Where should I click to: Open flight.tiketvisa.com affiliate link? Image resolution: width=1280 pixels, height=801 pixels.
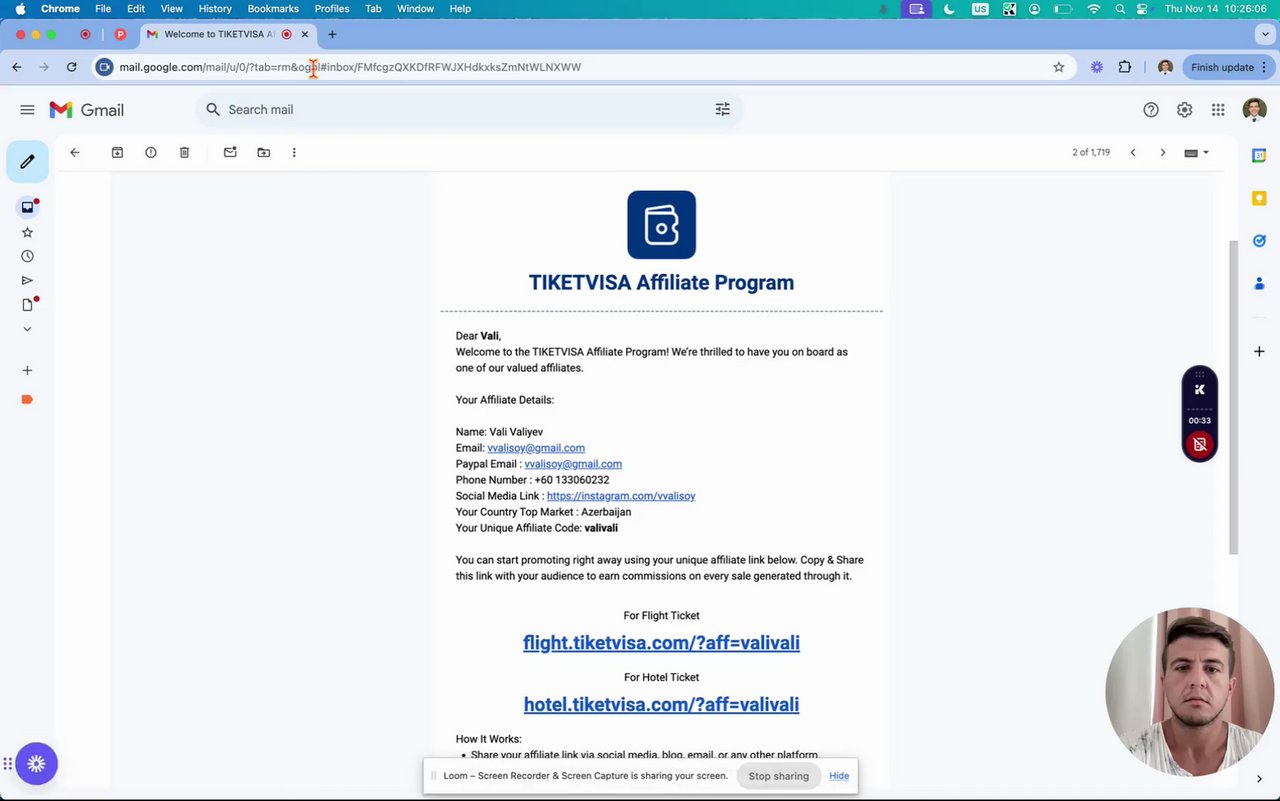click(x=661, y=643)
